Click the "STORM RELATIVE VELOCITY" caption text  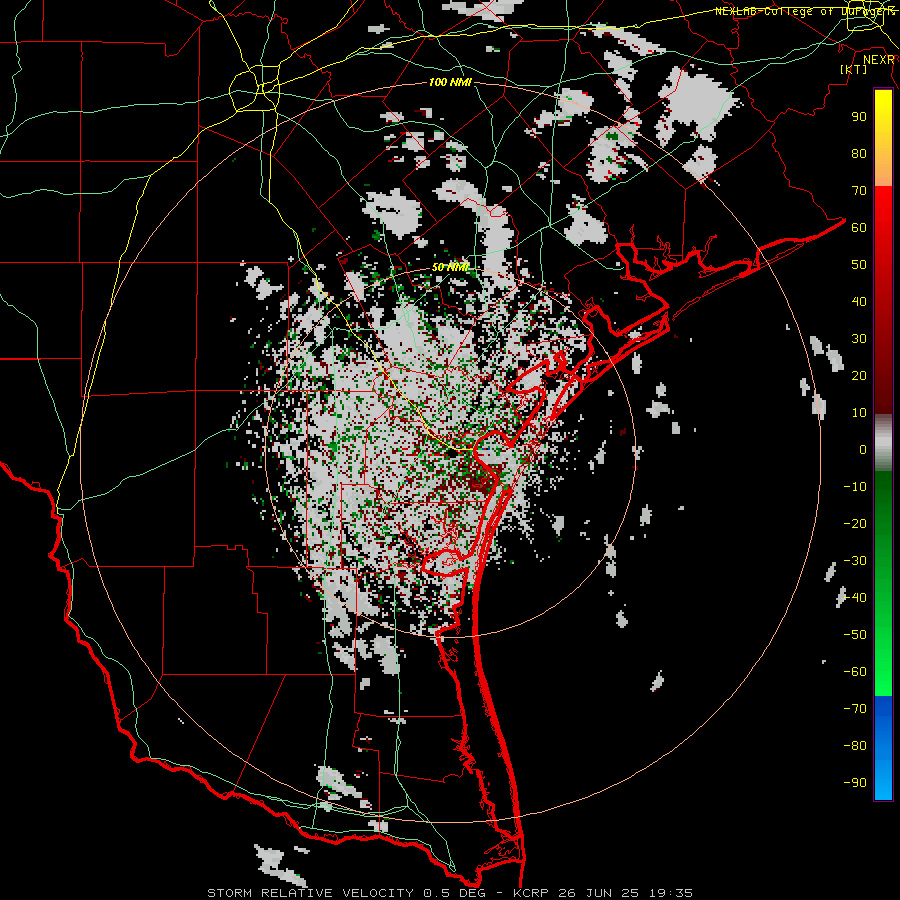[310, 893]
